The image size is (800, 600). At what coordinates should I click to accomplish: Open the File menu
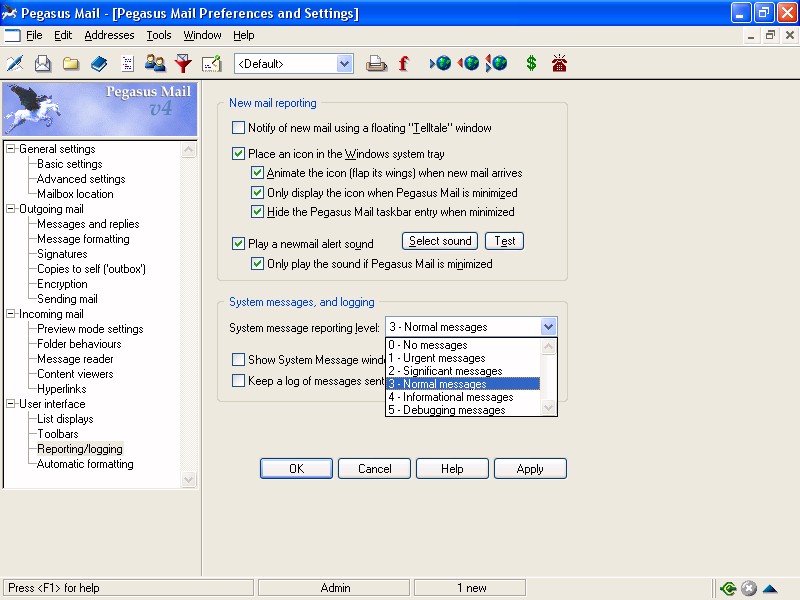(x=34, y=35)
